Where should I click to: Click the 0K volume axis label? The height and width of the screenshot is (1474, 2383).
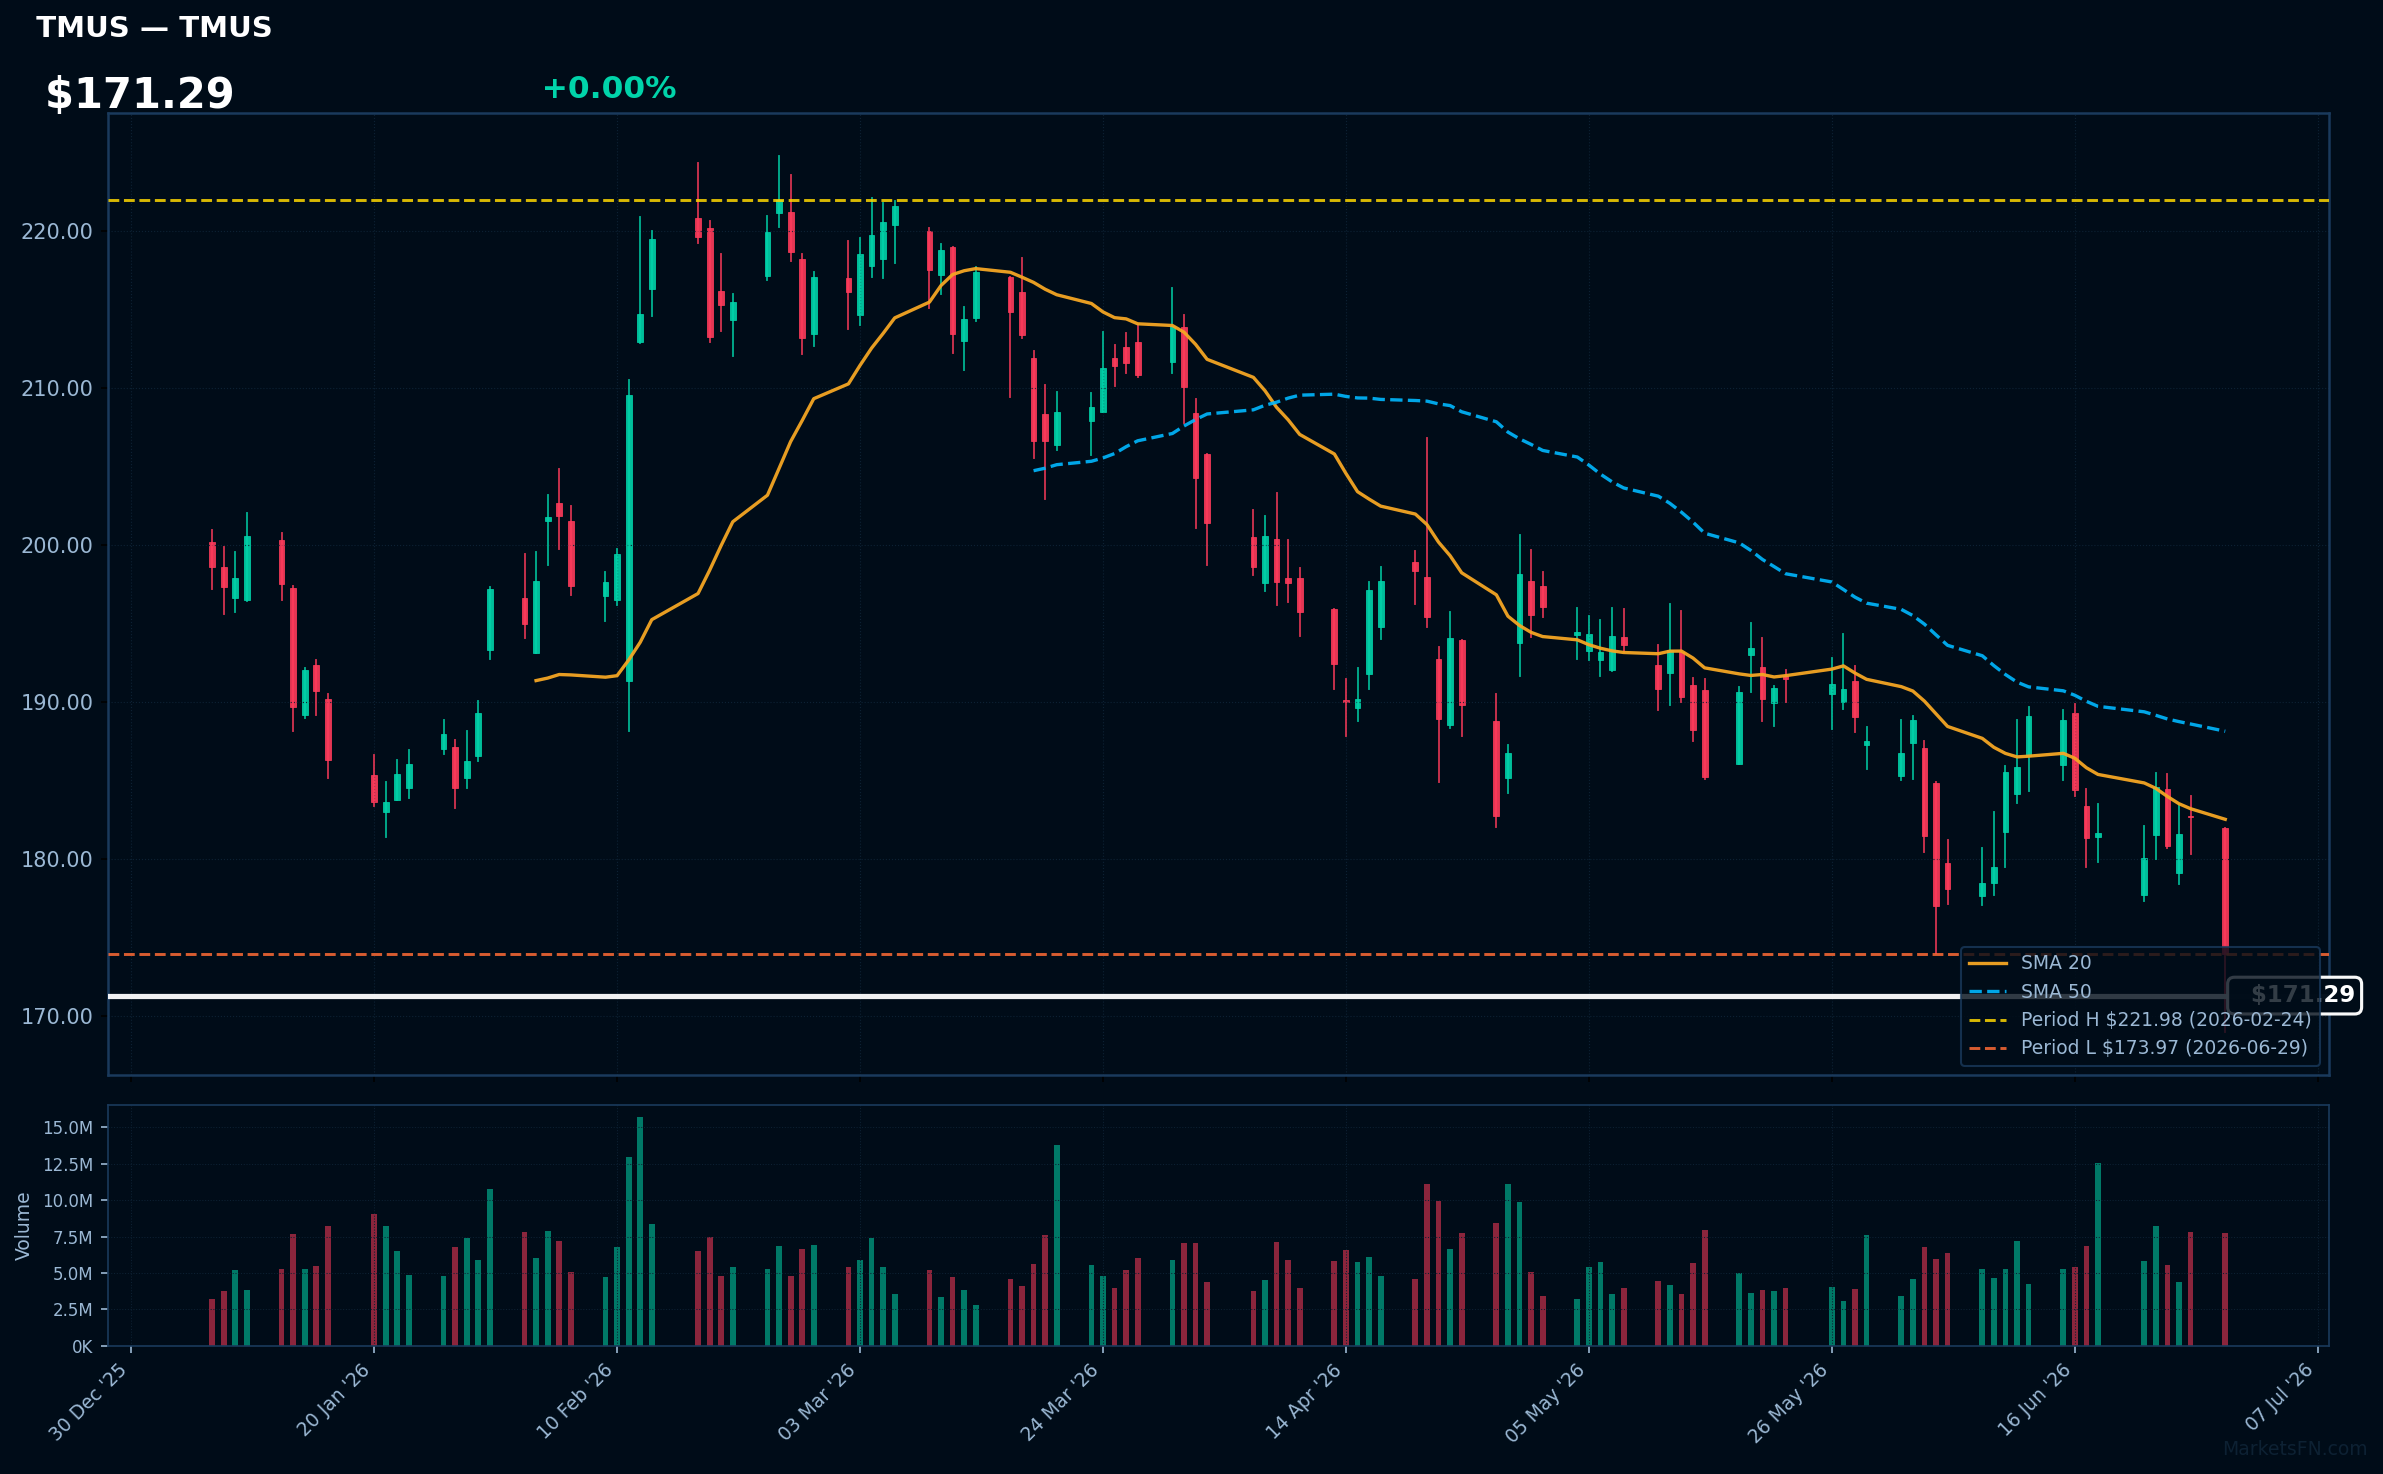[82, 1347]
